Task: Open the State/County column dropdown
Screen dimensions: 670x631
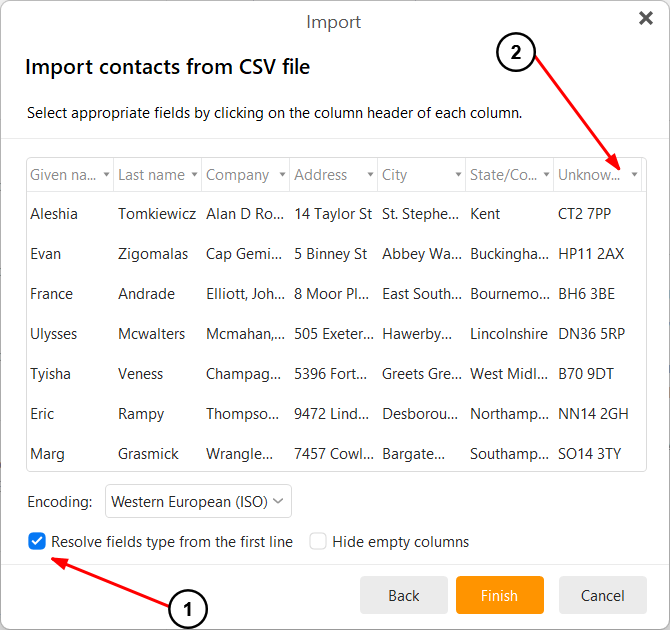Action: [x=546, y=175]
